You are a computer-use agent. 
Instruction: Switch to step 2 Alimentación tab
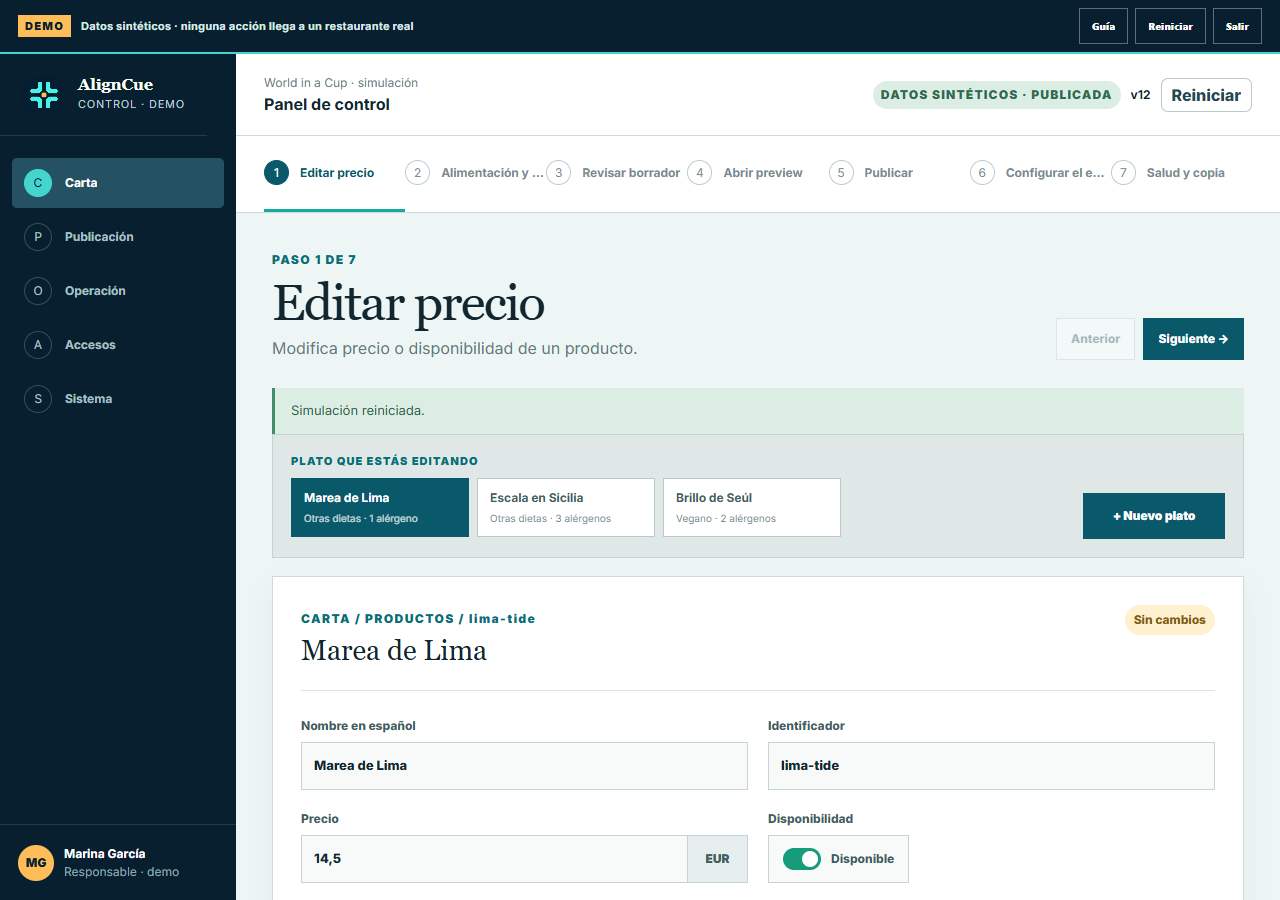(475, 173)
